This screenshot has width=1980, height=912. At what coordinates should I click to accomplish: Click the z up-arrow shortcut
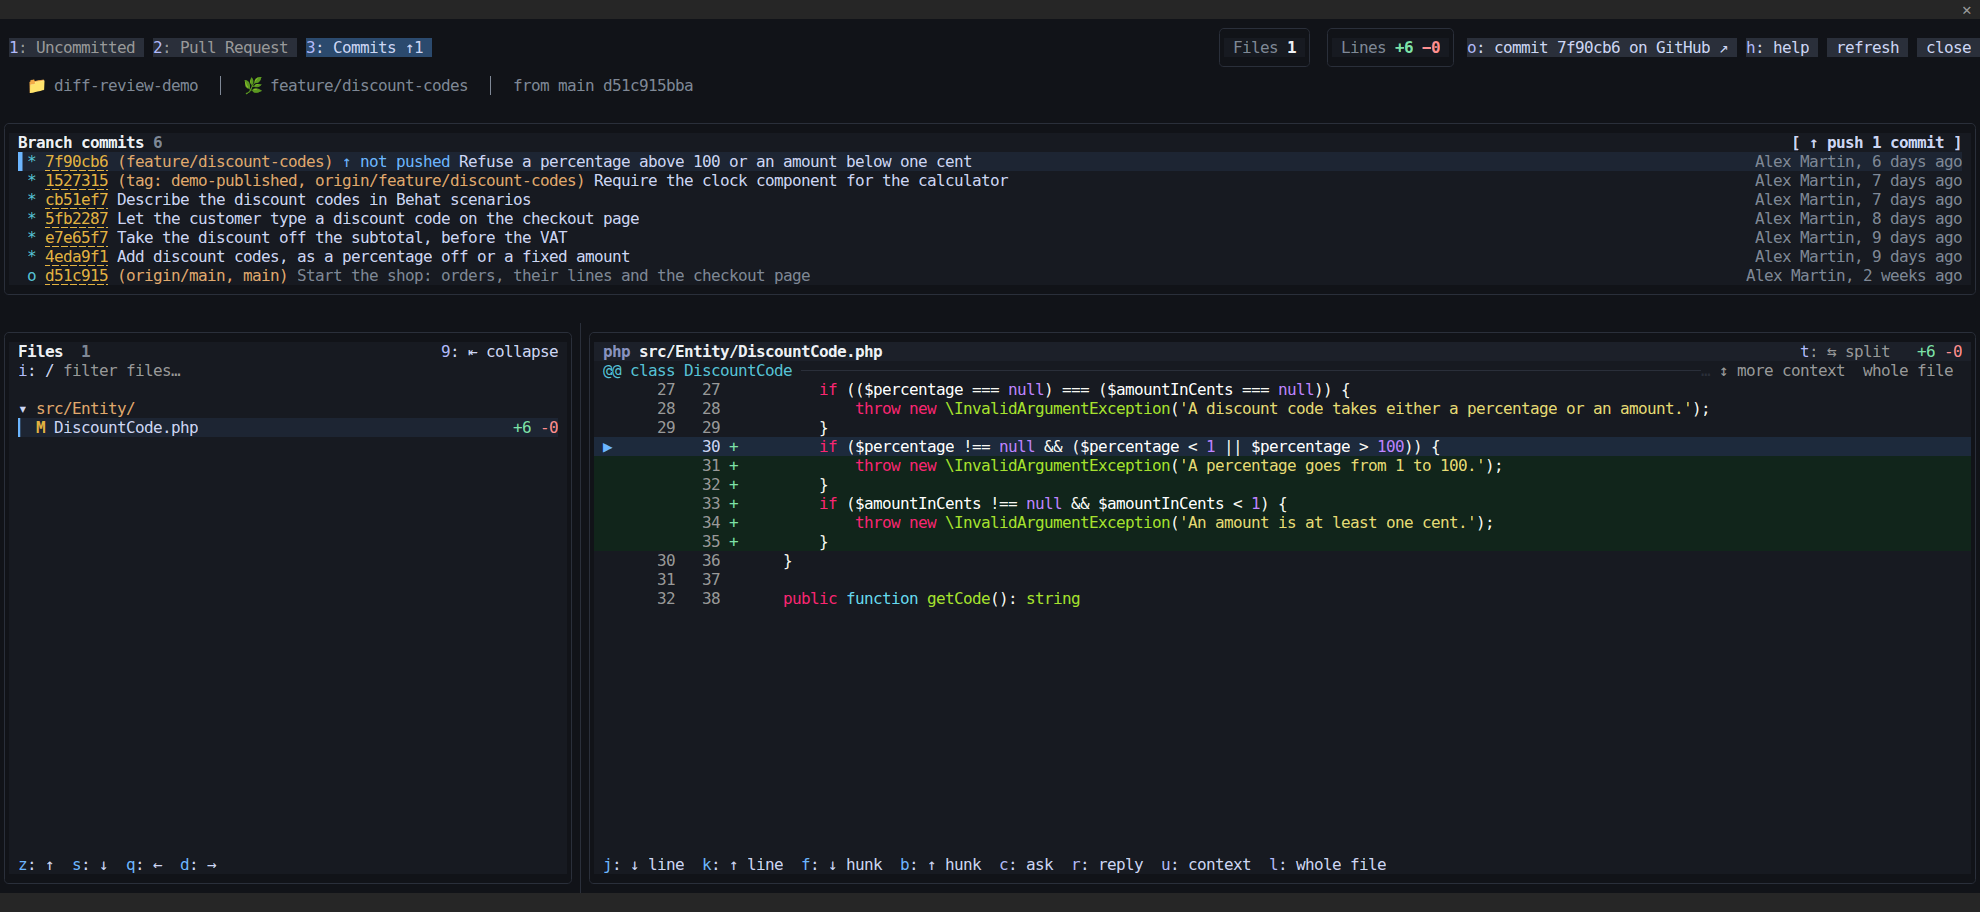36,865
